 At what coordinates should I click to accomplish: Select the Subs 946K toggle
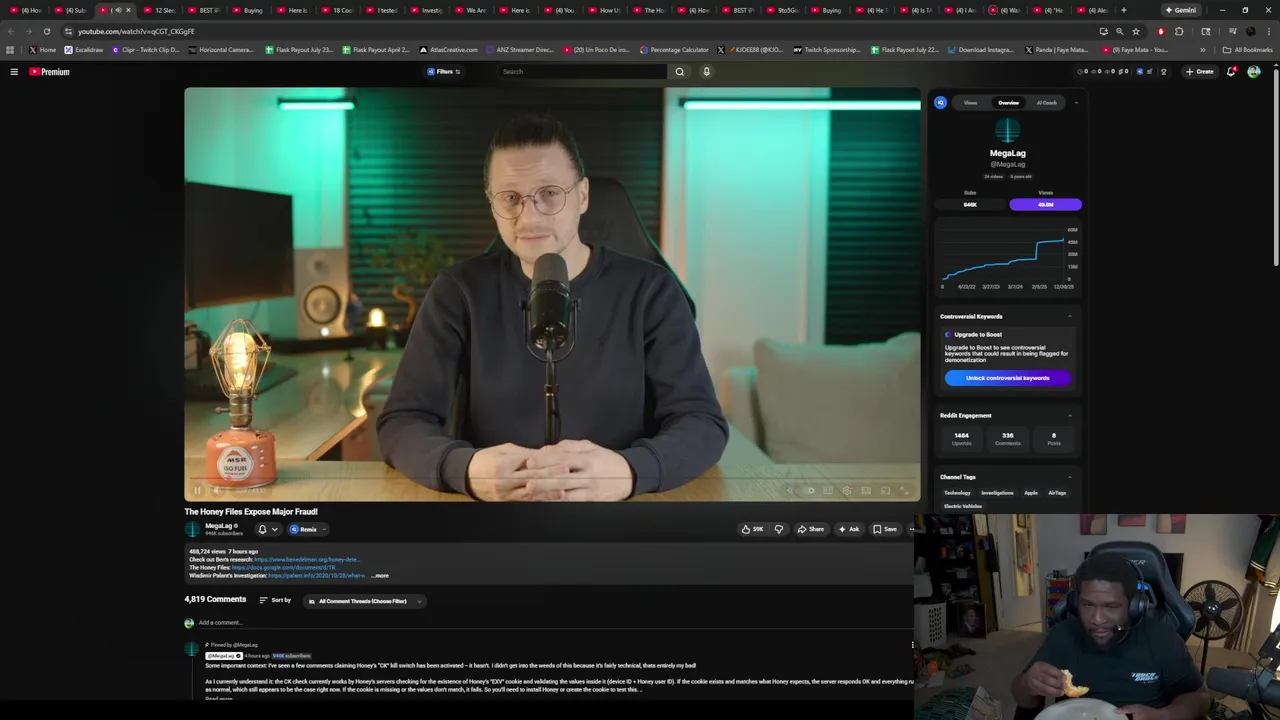click(970, 204)
